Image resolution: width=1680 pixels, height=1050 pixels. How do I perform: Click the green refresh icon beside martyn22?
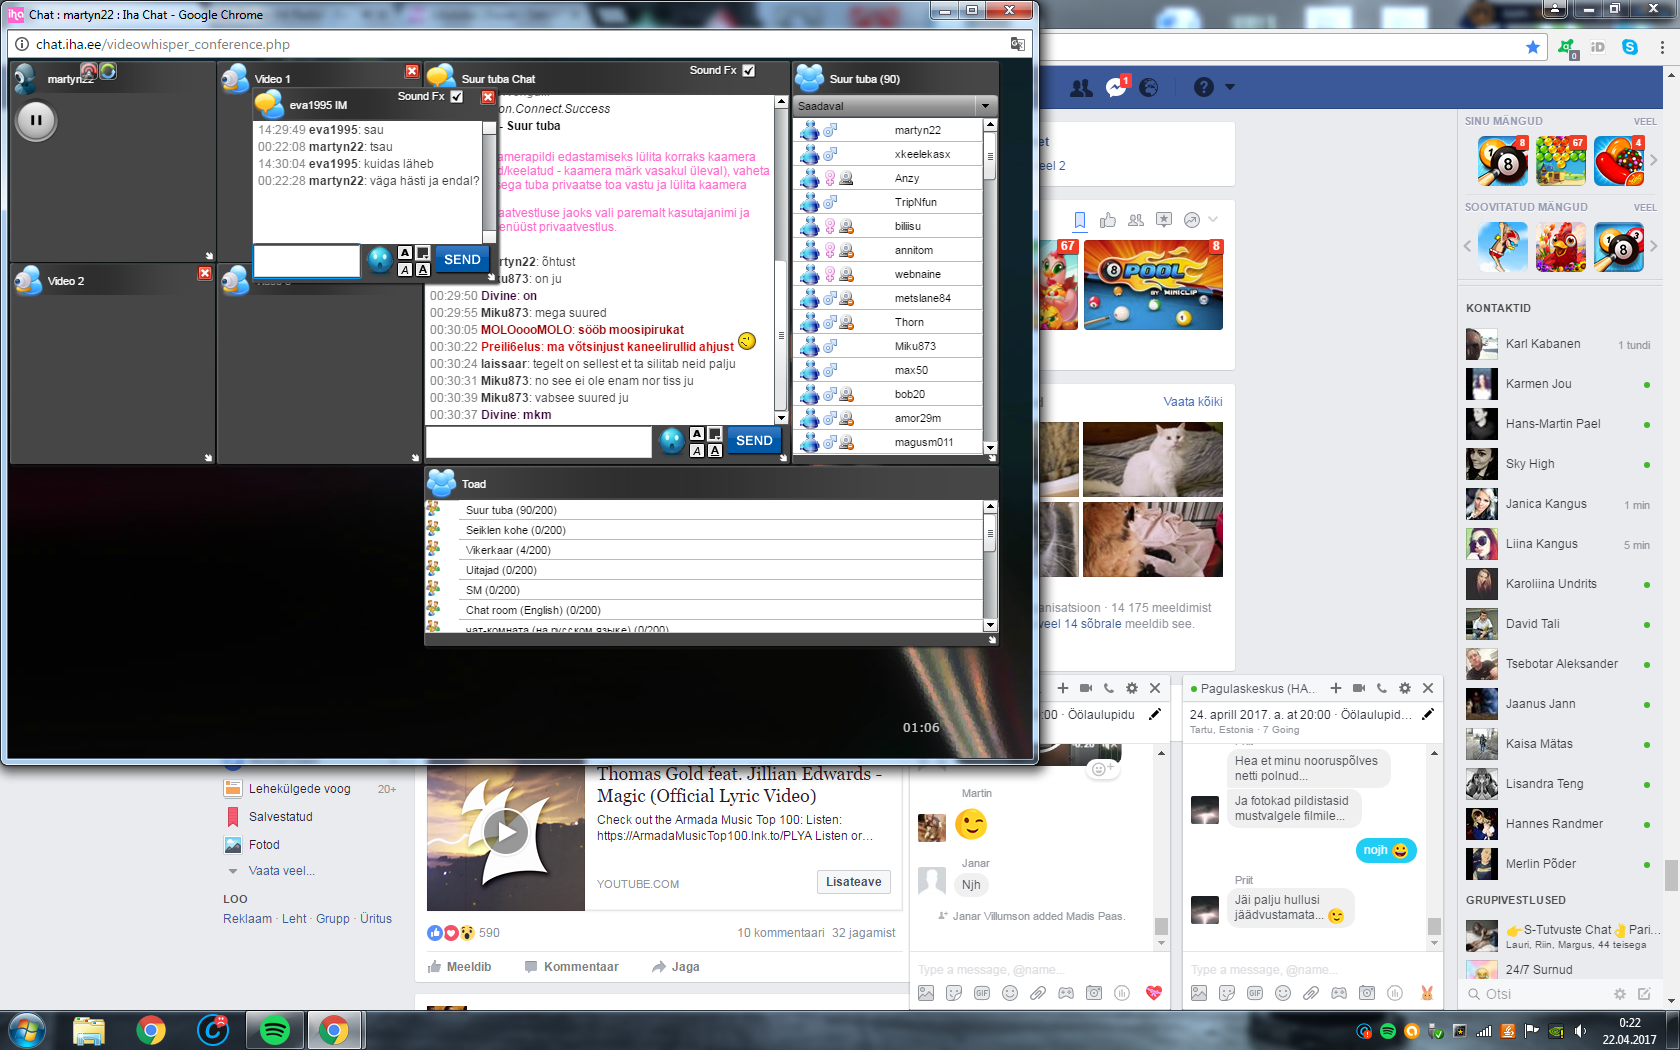(x=108, y=71)
